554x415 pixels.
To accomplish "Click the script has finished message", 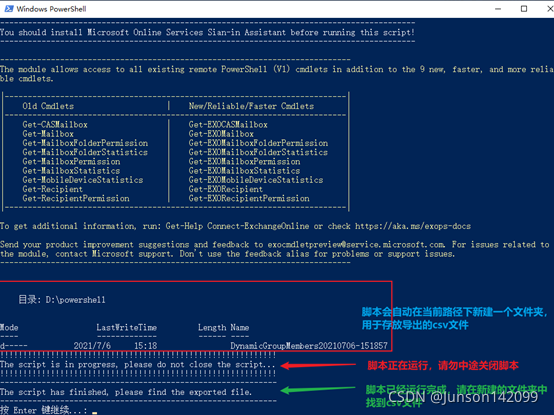I will 126,392.
